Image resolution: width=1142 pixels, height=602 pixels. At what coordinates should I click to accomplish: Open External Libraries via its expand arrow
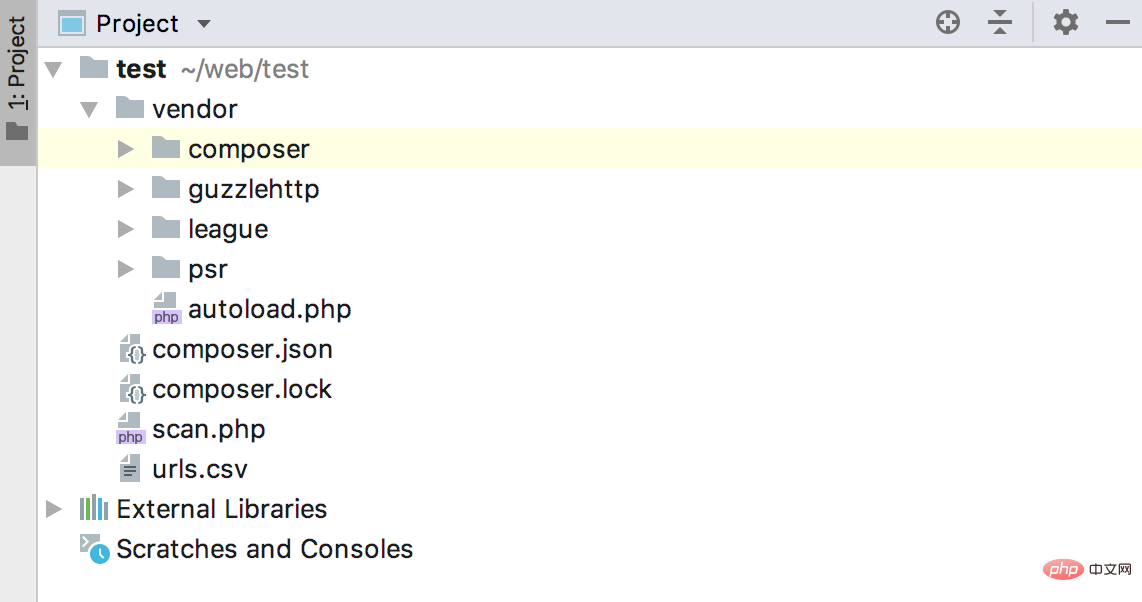(x=54, y=508)
